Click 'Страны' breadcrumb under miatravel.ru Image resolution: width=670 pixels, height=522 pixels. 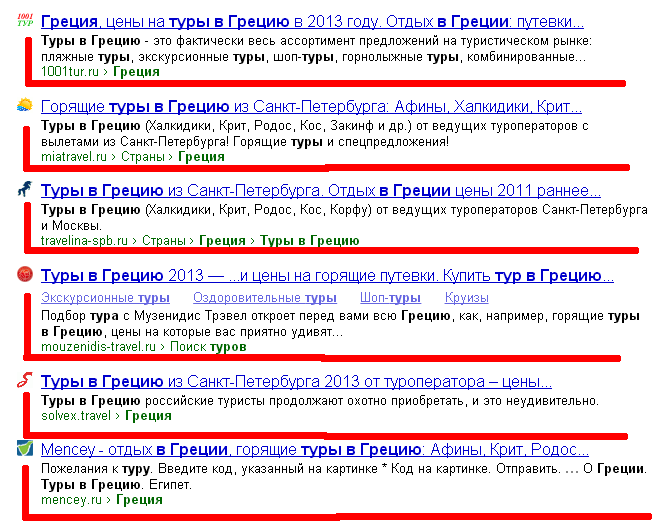tap(143, 156)
